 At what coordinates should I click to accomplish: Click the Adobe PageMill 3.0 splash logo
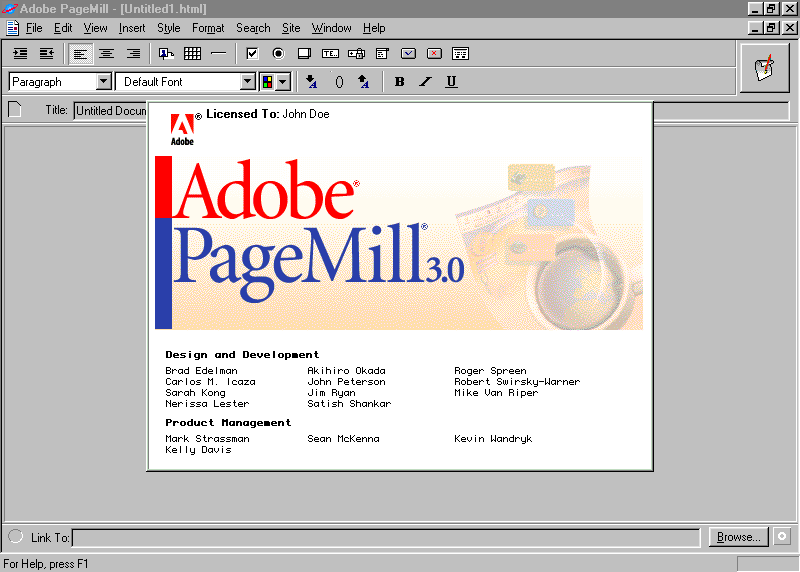[x=398, y=243]
